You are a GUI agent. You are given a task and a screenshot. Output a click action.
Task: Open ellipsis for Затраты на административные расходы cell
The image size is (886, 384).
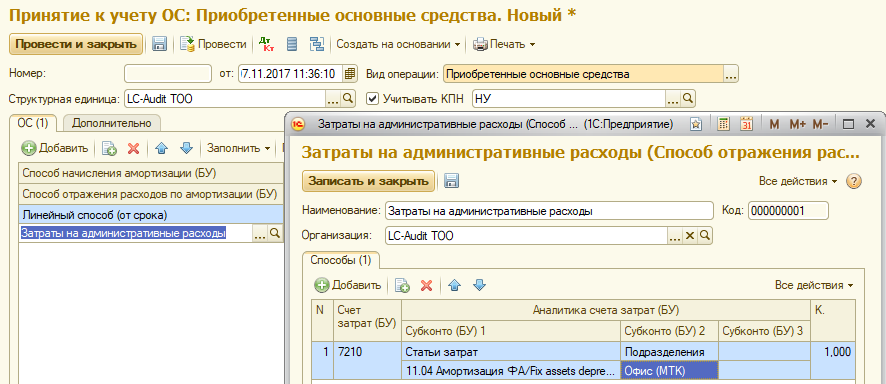(x=259, y=233)
